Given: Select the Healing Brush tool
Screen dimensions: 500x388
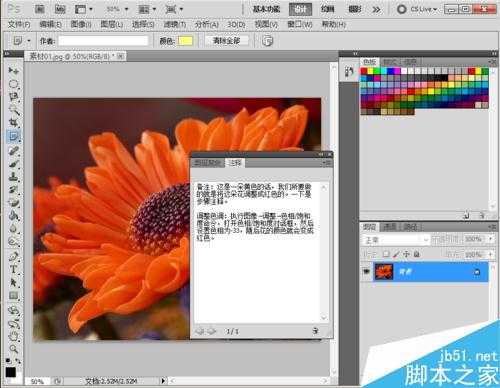Looking at the screenshot, I should pos(13,151).
